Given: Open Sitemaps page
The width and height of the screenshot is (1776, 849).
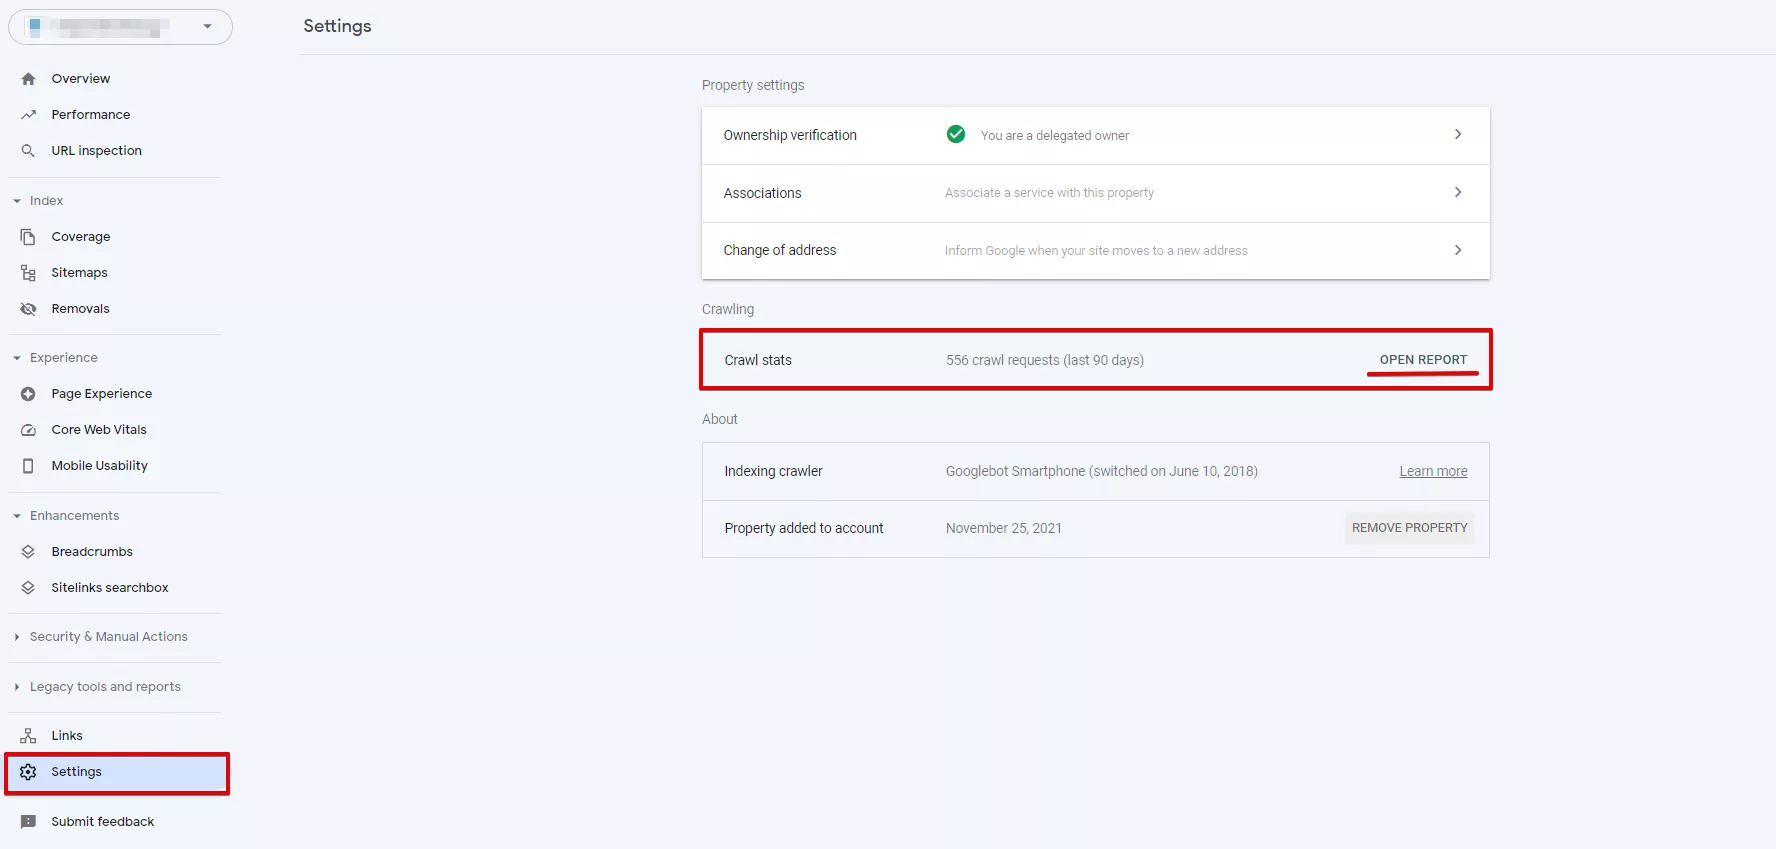Looking at the screenshot, I should coord(79,273).
